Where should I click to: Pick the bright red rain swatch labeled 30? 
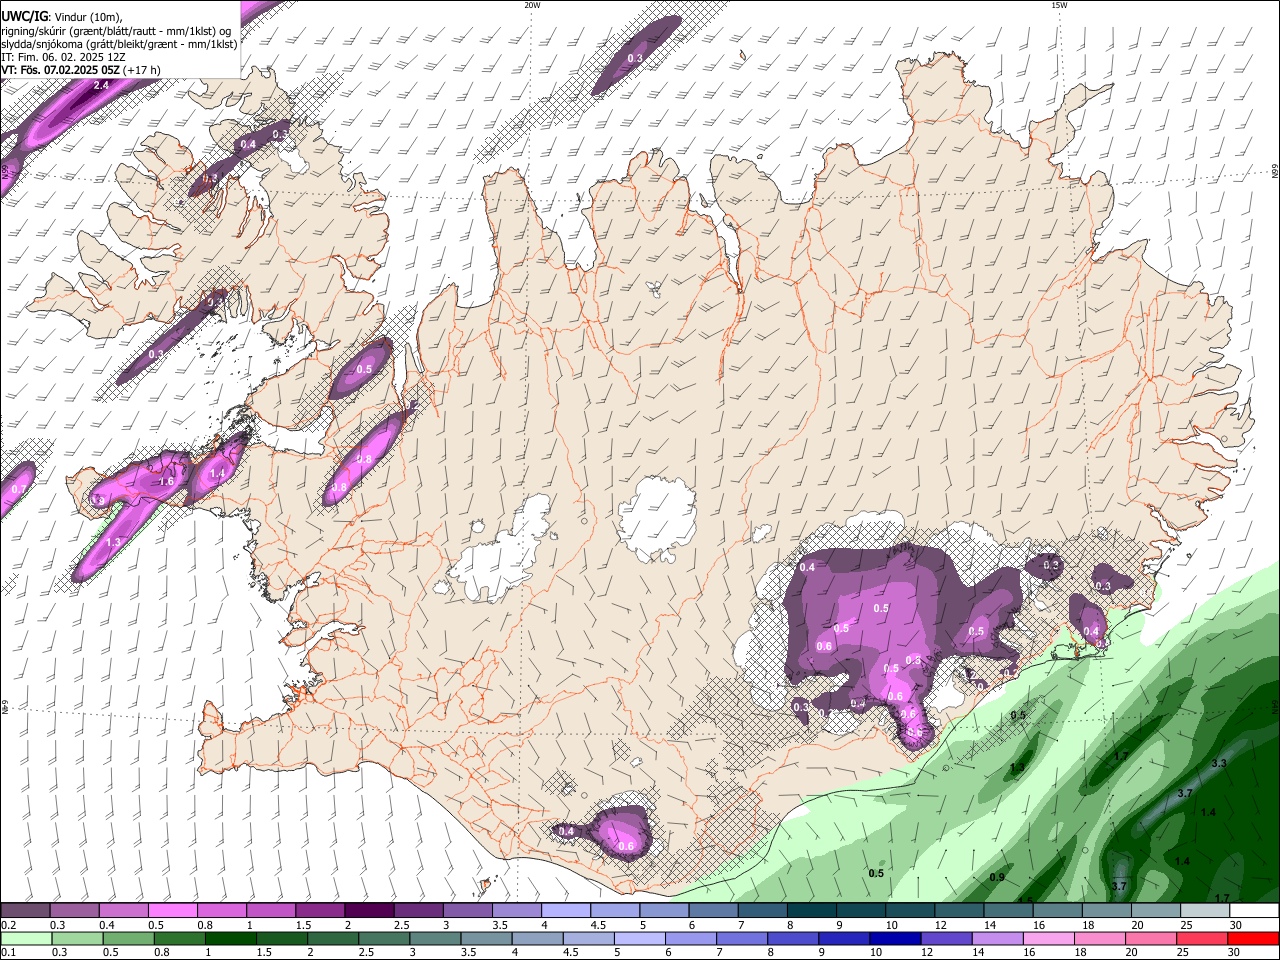pos(1252,938)
